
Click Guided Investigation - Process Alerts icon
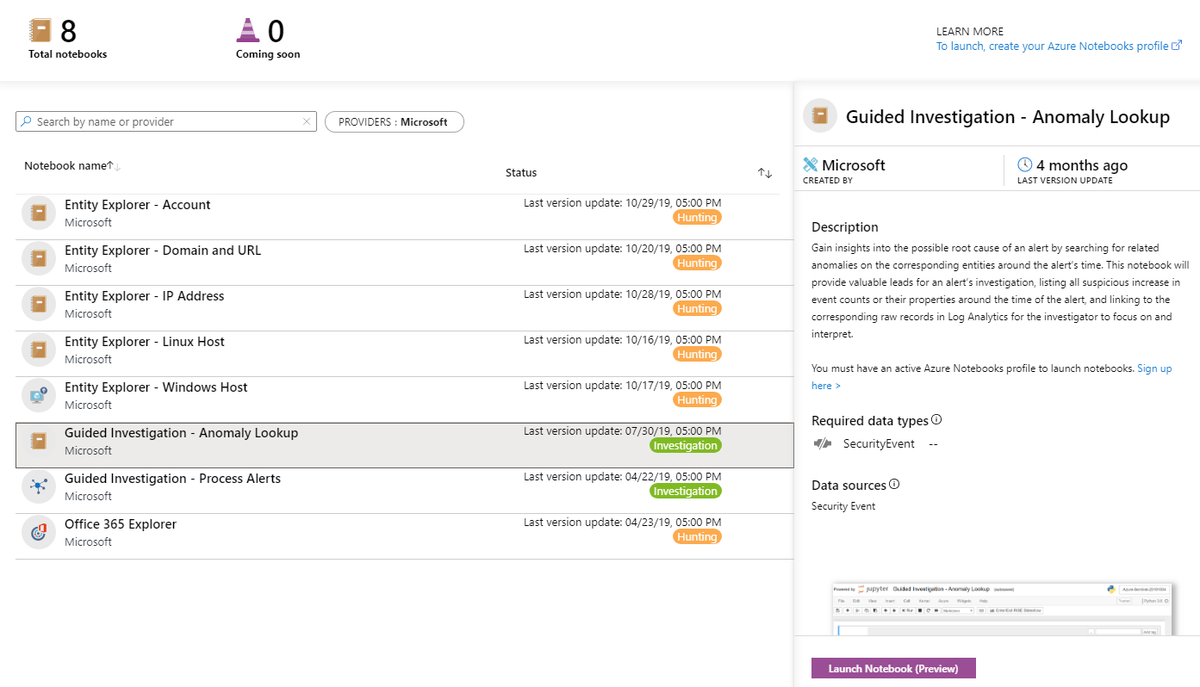click(38, 487)
